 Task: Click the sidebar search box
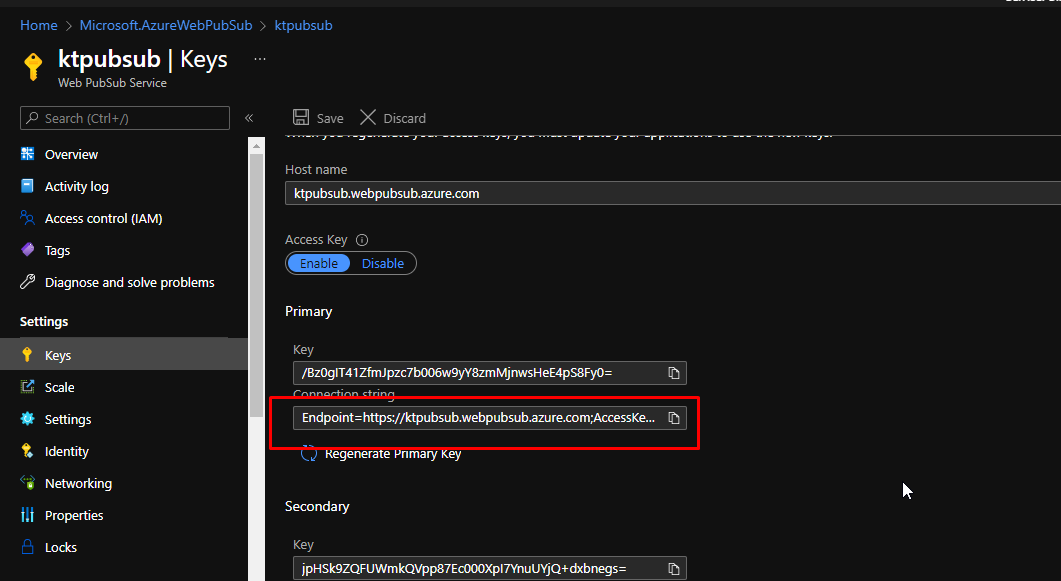click(125, 118)
